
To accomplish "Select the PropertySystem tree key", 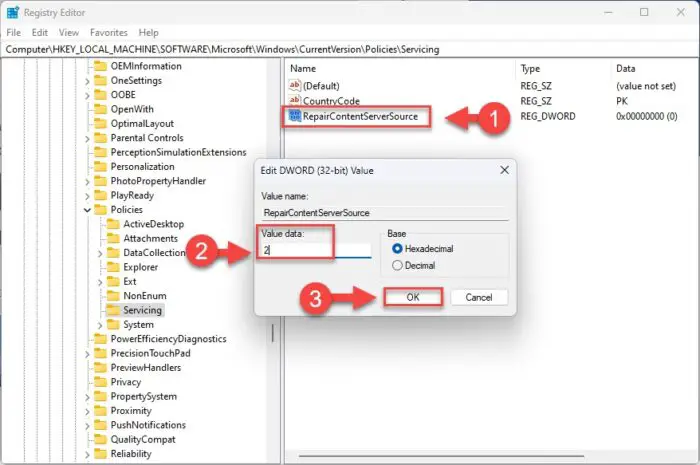I will 143,396.
